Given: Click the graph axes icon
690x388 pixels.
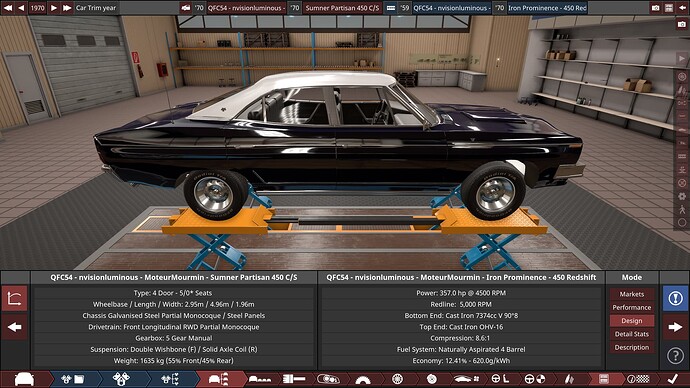Looking at the screenshot, I should click(15, 298).
